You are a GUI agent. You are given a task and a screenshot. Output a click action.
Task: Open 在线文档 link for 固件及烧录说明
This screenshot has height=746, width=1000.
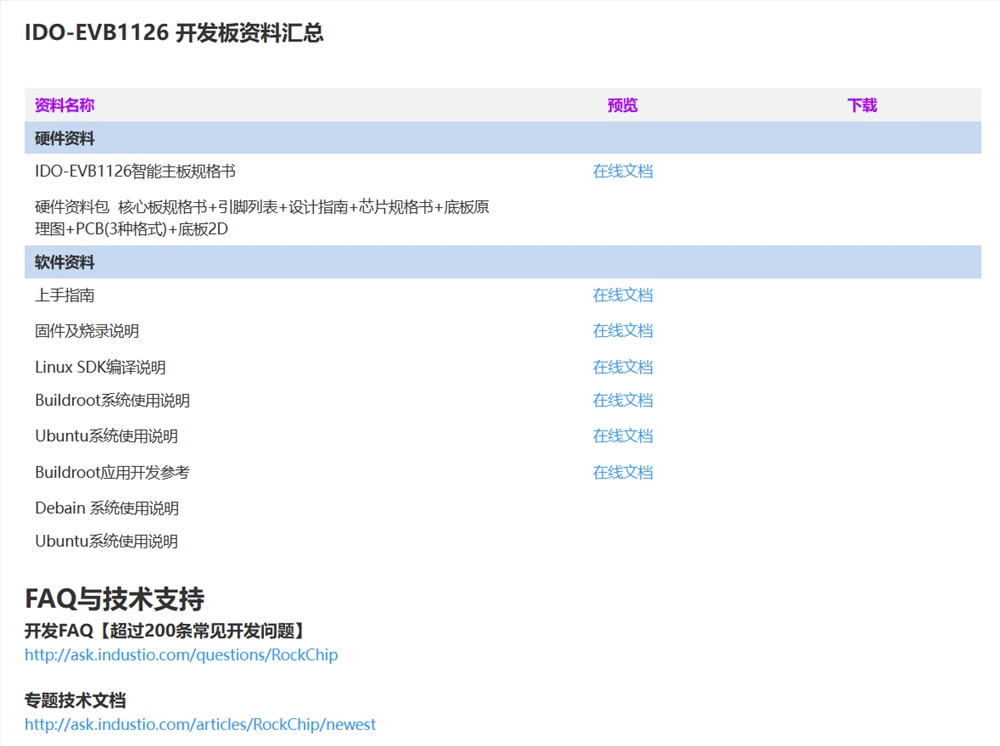point(622,330)
